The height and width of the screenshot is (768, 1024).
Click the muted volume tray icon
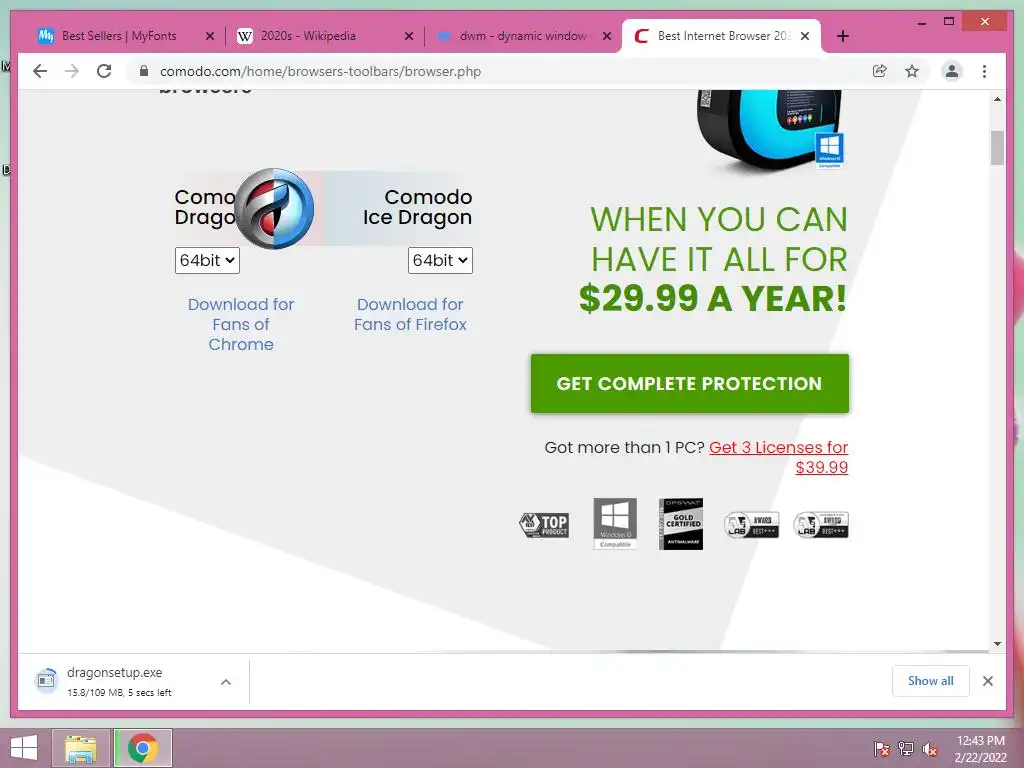click(x=930, y=749)
